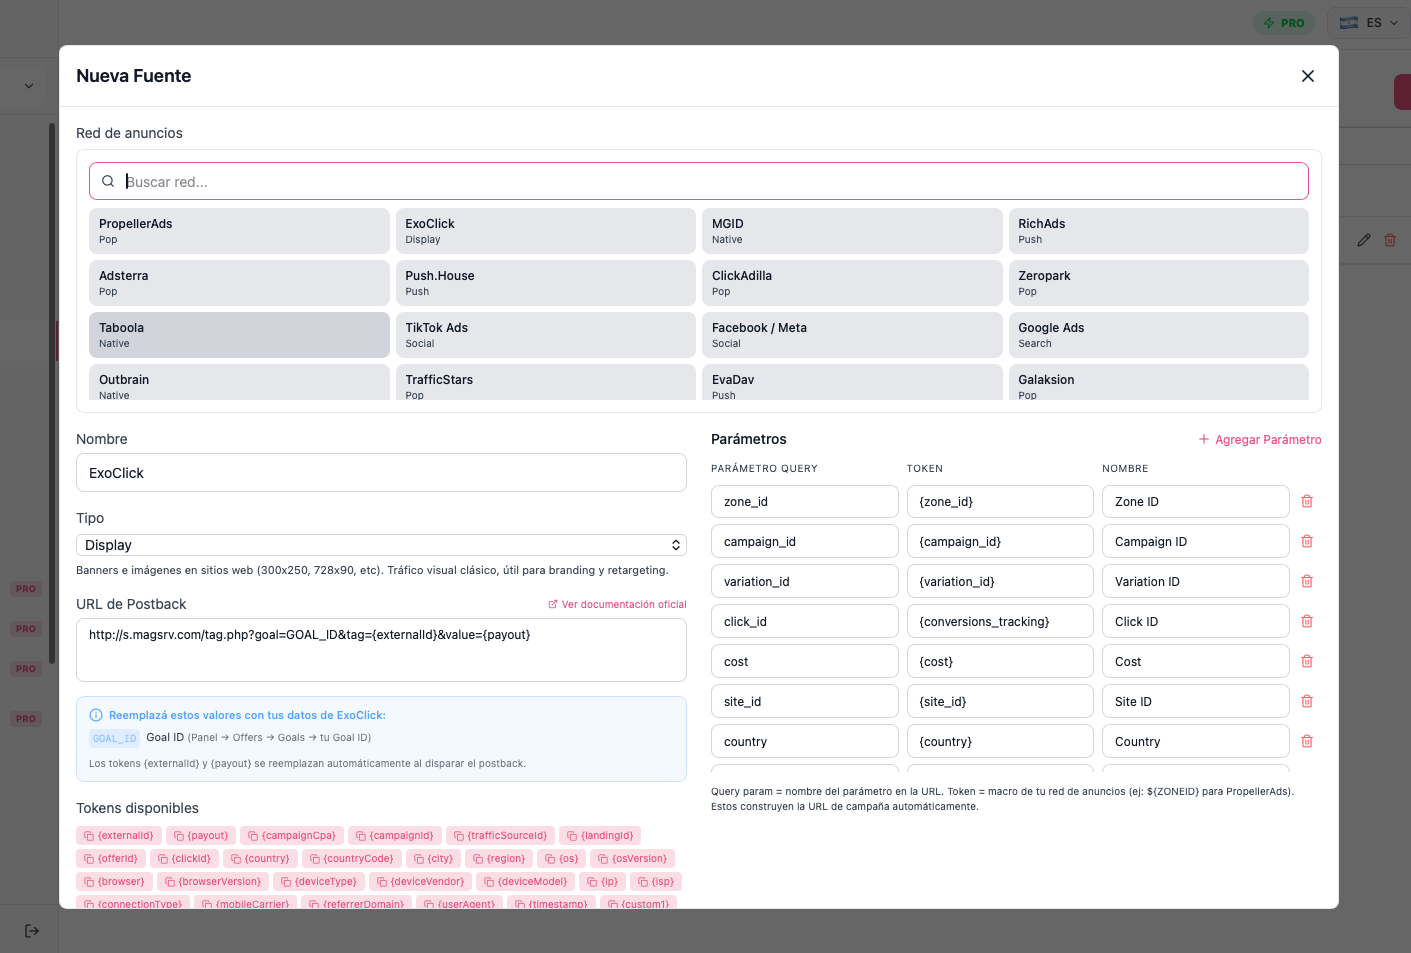The width and height of the screenshot is (1411, 953).
Task: Click the Nombre field containing ExoClick
Action: tap(381, 473)
